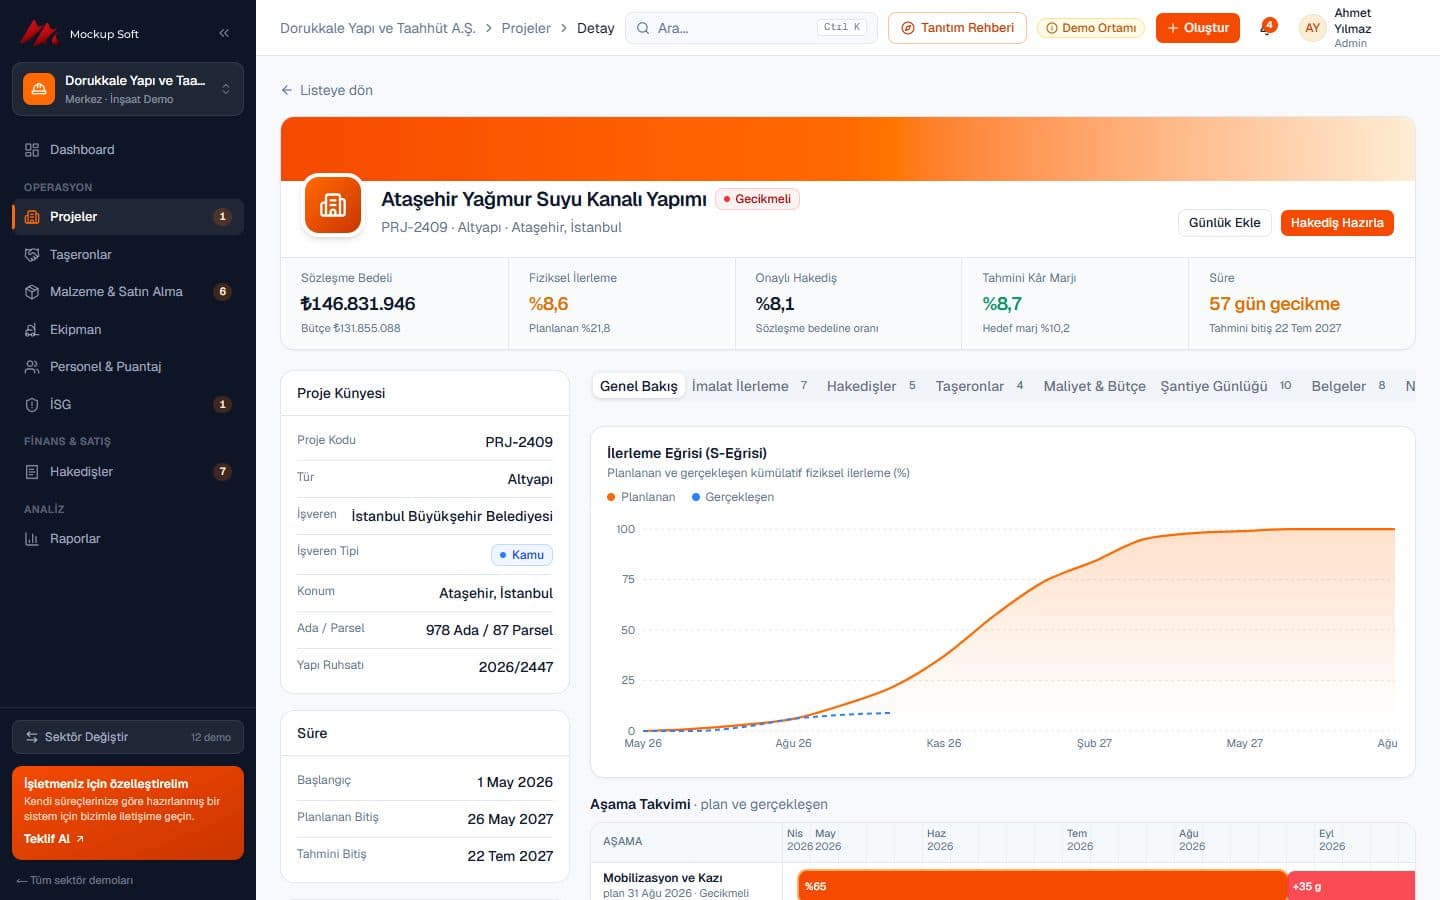Click the Hakediş Hazırla button
This screenshot has width=1440, height=900.
pyautogui.click(x=1336, y=223)
